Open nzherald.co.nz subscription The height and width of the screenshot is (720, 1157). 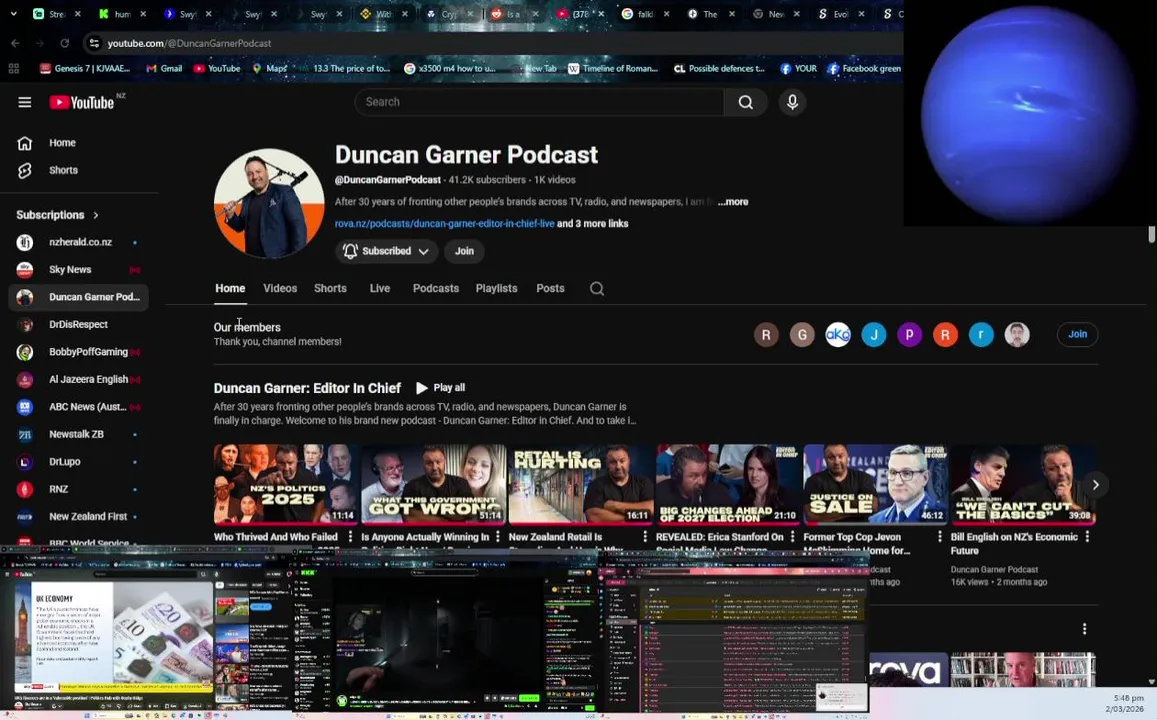[x=79, y=243]
